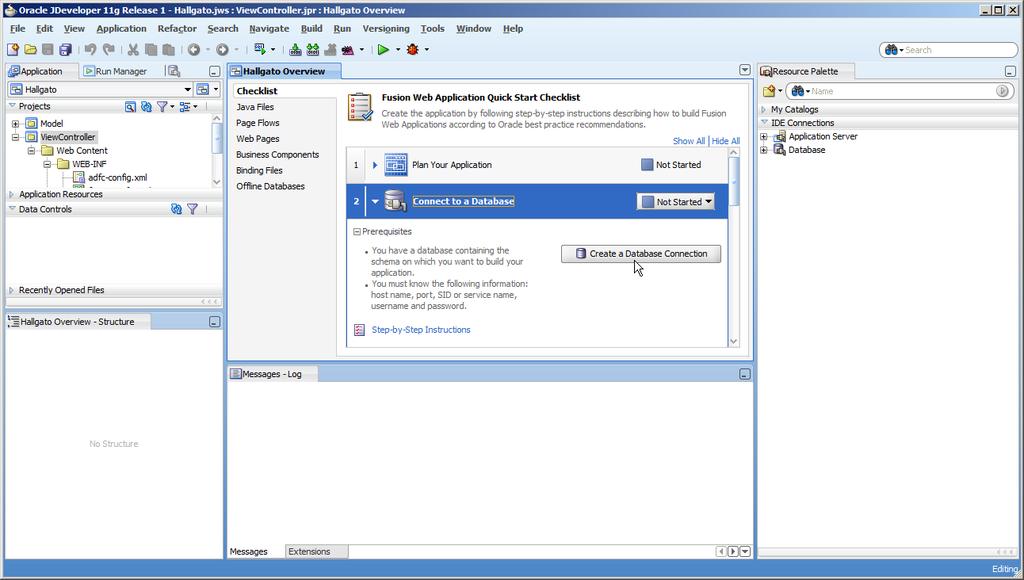1024x580 pixels.
Task: Expand the Plan Your Application step
Action: coord(375,165)
